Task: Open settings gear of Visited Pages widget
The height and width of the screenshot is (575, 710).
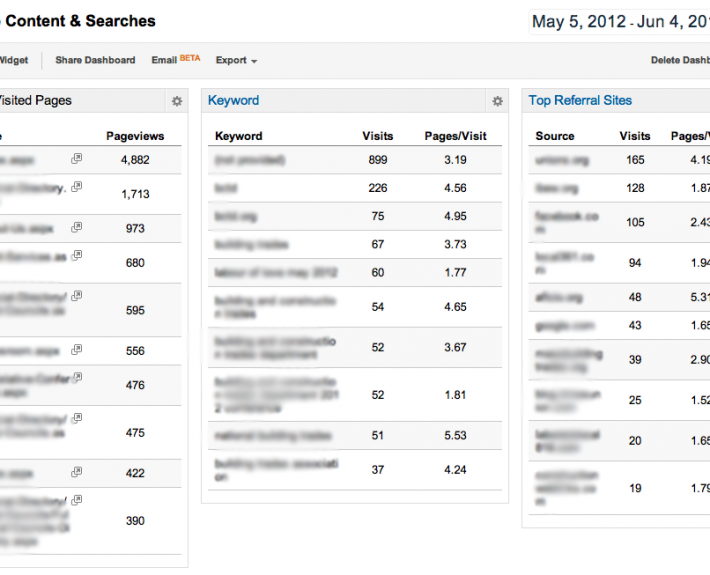Action: pos(177,101)
